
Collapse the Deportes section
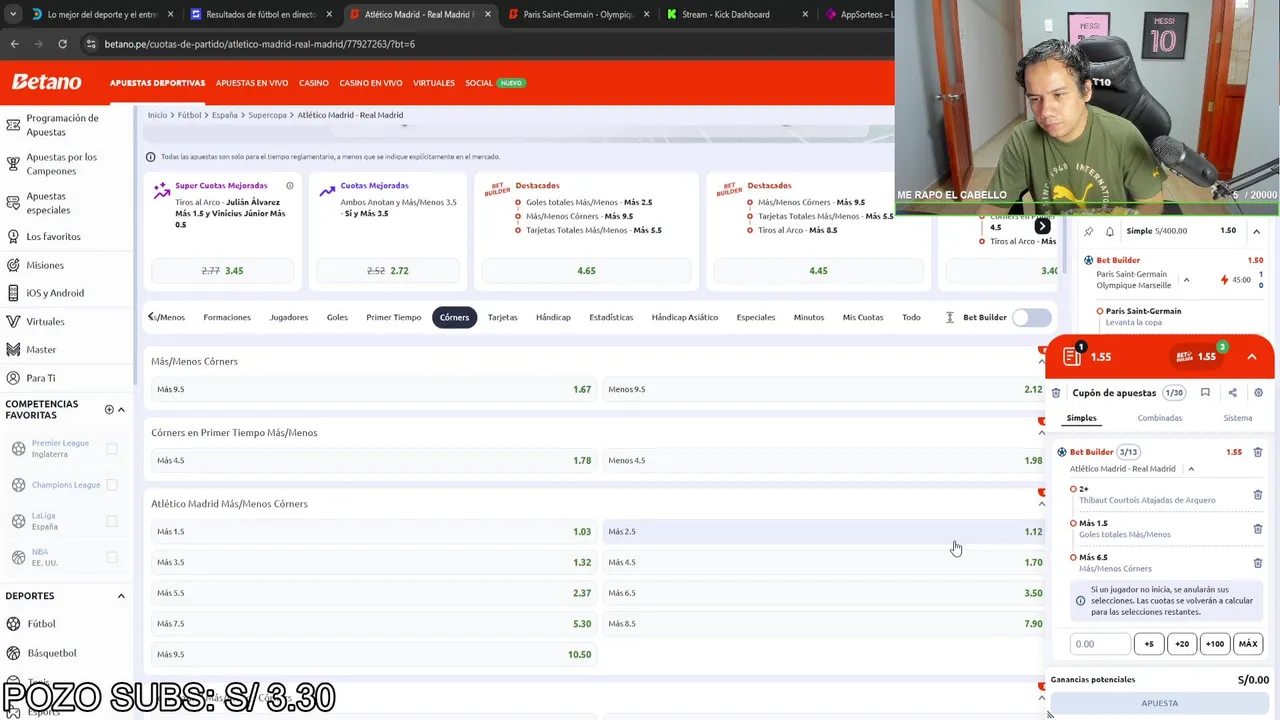(x=121, y=596)
